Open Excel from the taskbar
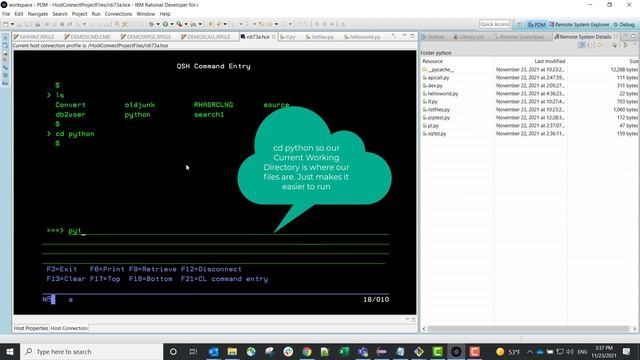 pos(344,351)
